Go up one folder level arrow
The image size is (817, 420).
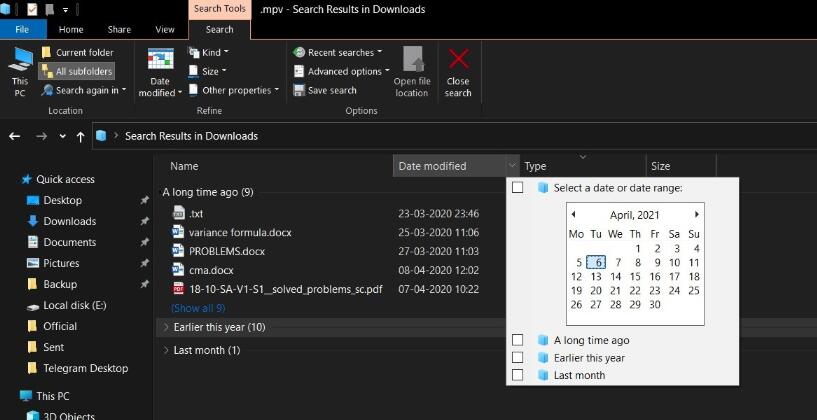pos(80,137)
